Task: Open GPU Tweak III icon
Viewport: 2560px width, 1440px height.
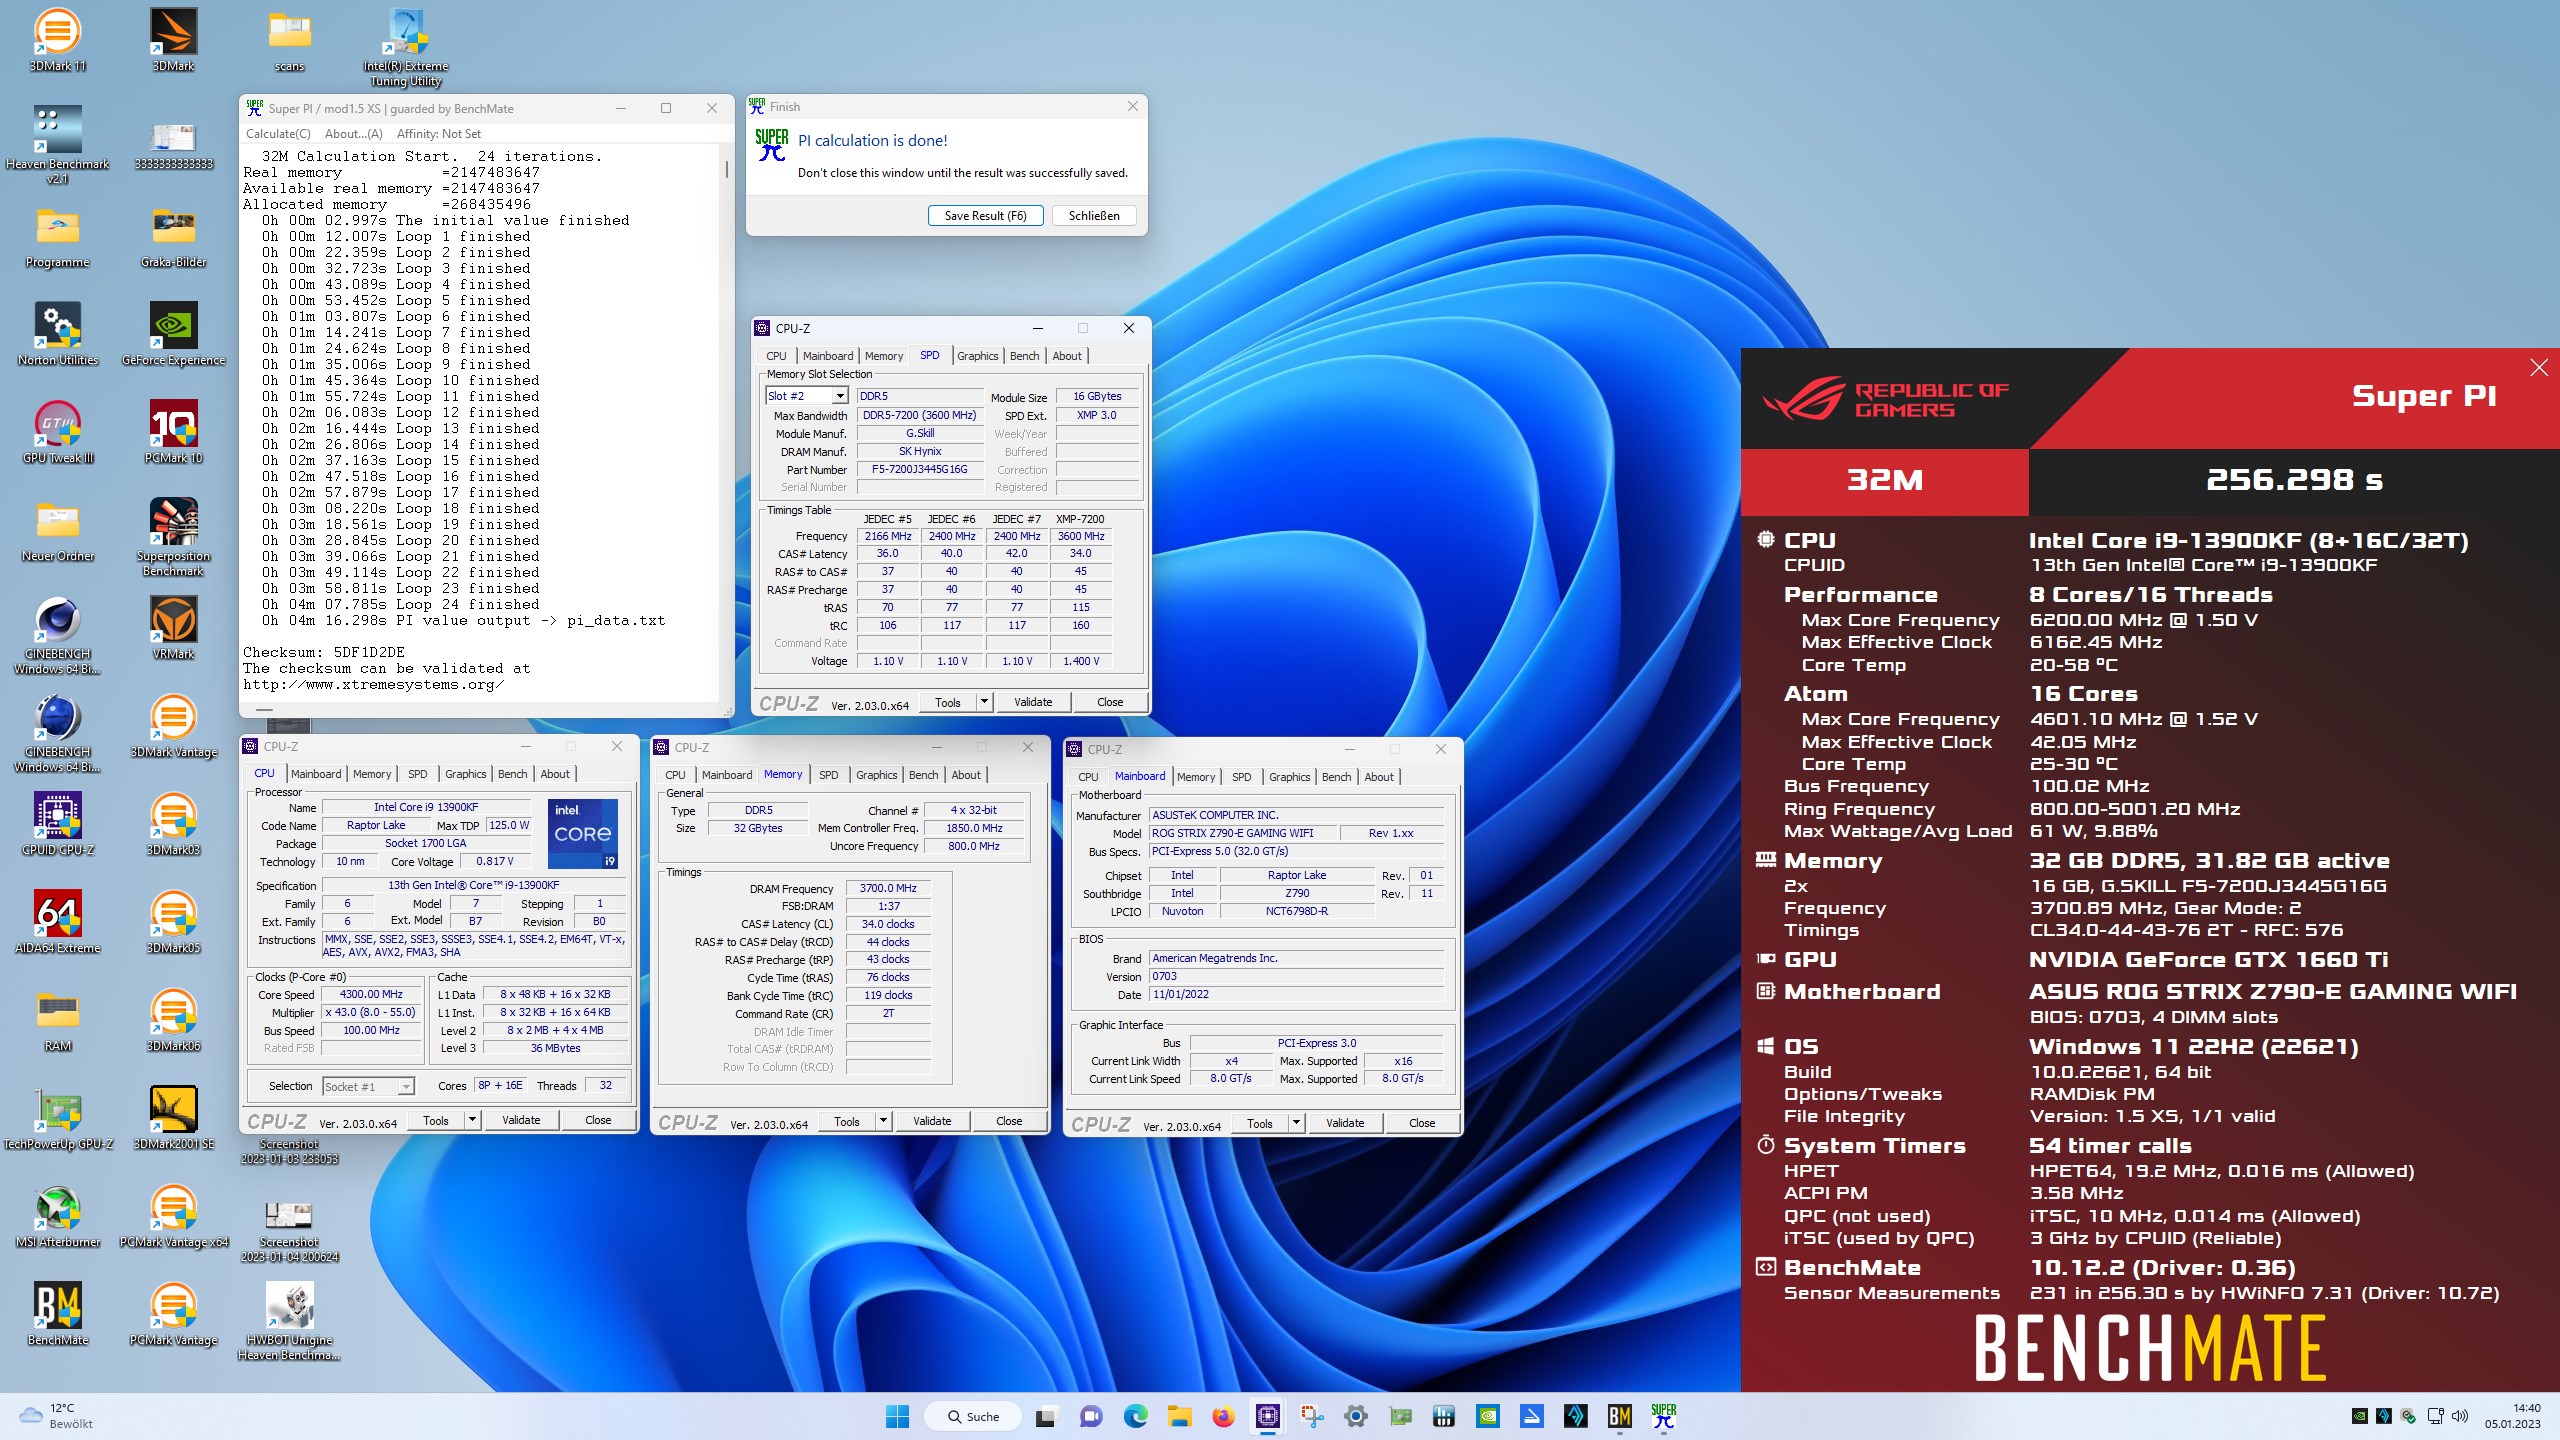Action: click(58, 432)
